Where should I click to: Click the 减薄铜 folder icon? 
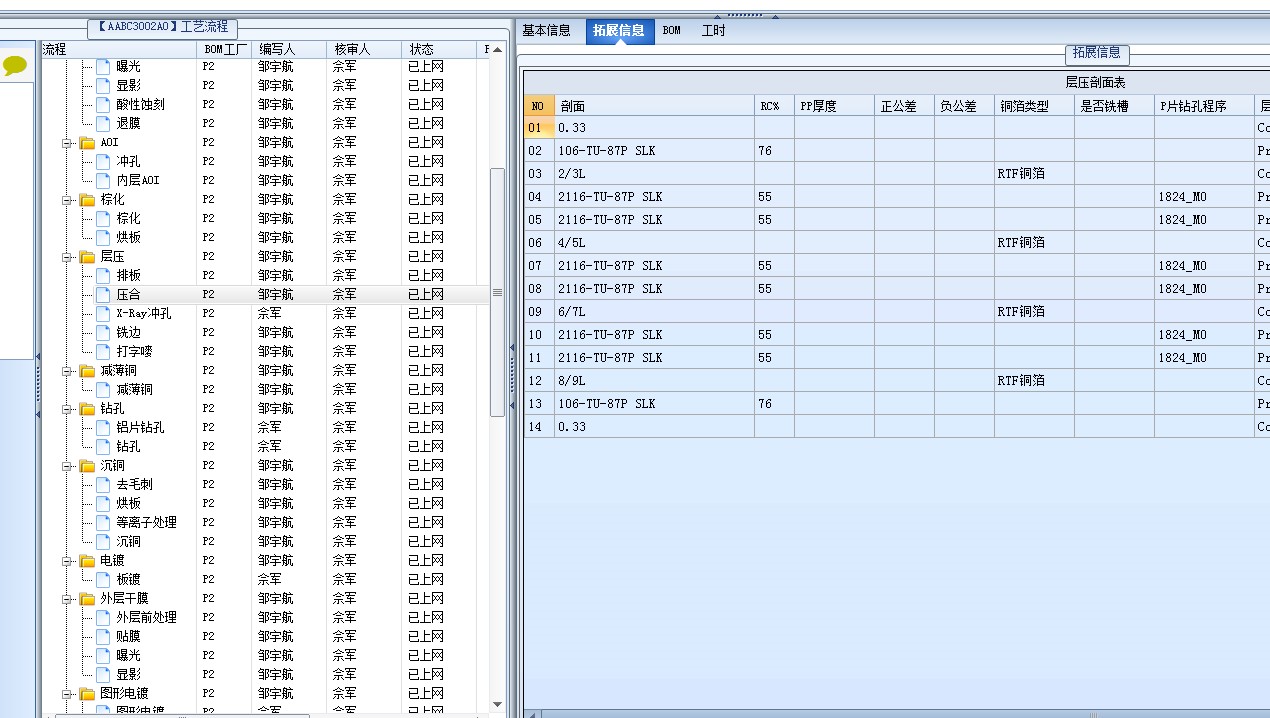[x=87, y=371]
